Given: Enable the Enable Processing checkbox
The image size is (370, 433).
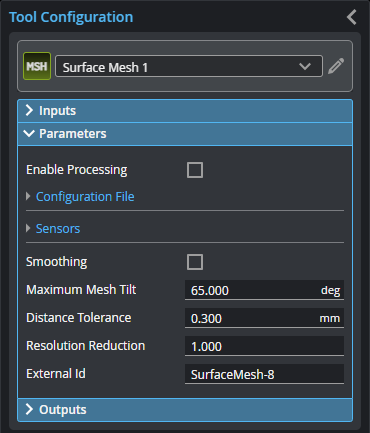Looking at the screenshot, I should [195, 170].
